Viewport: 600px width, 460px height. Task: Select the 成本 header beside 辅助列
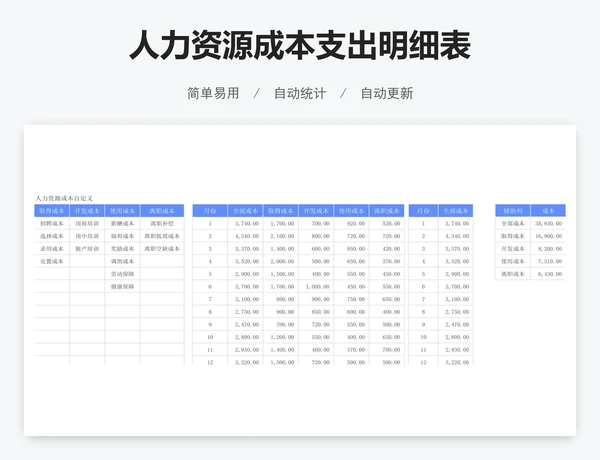[548, 211]
